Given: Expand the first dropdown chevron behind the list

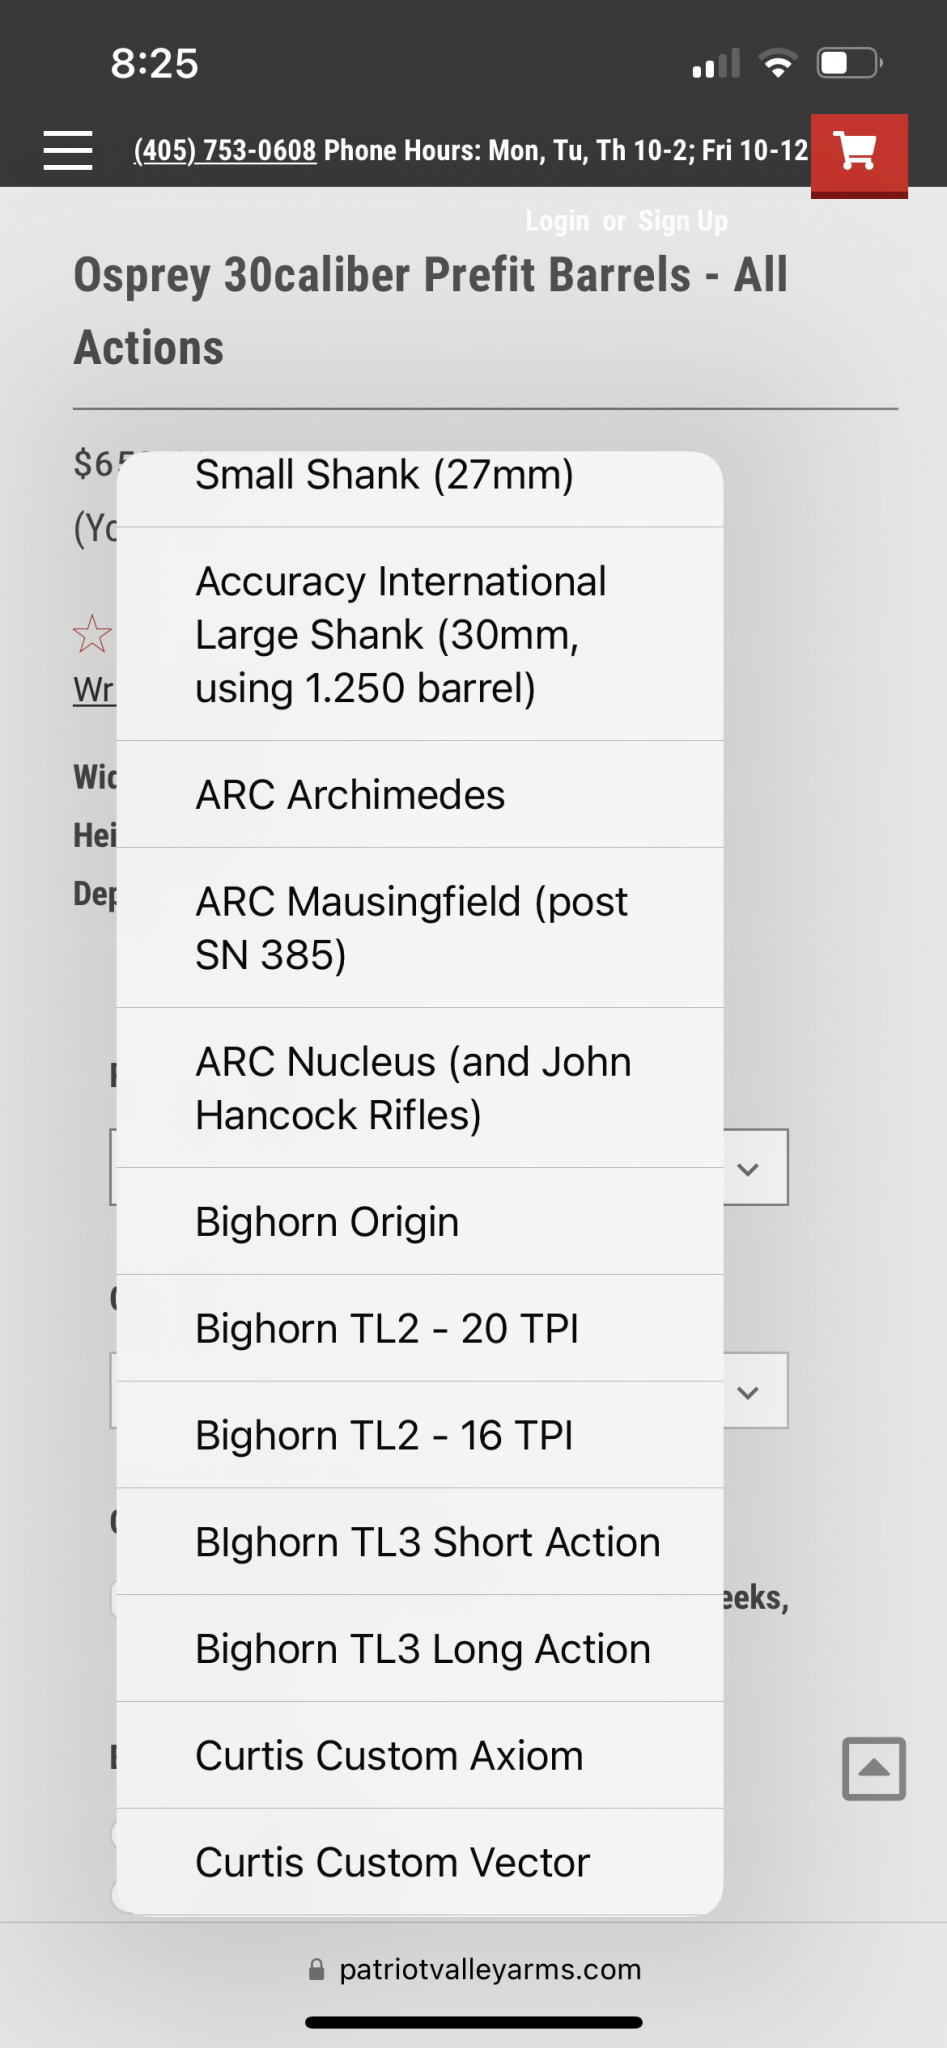Looking at the screenshot, I should pos(748,1168).
